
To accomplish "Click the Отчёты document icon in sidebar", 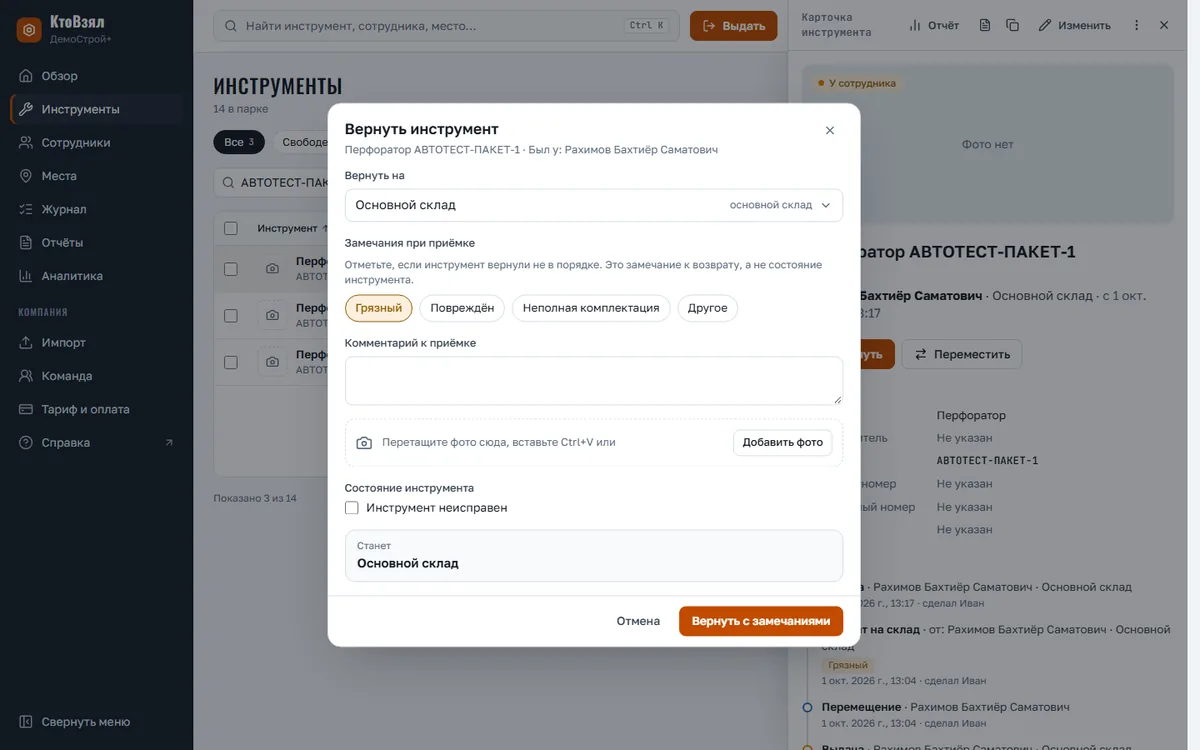I will (26, 242).
